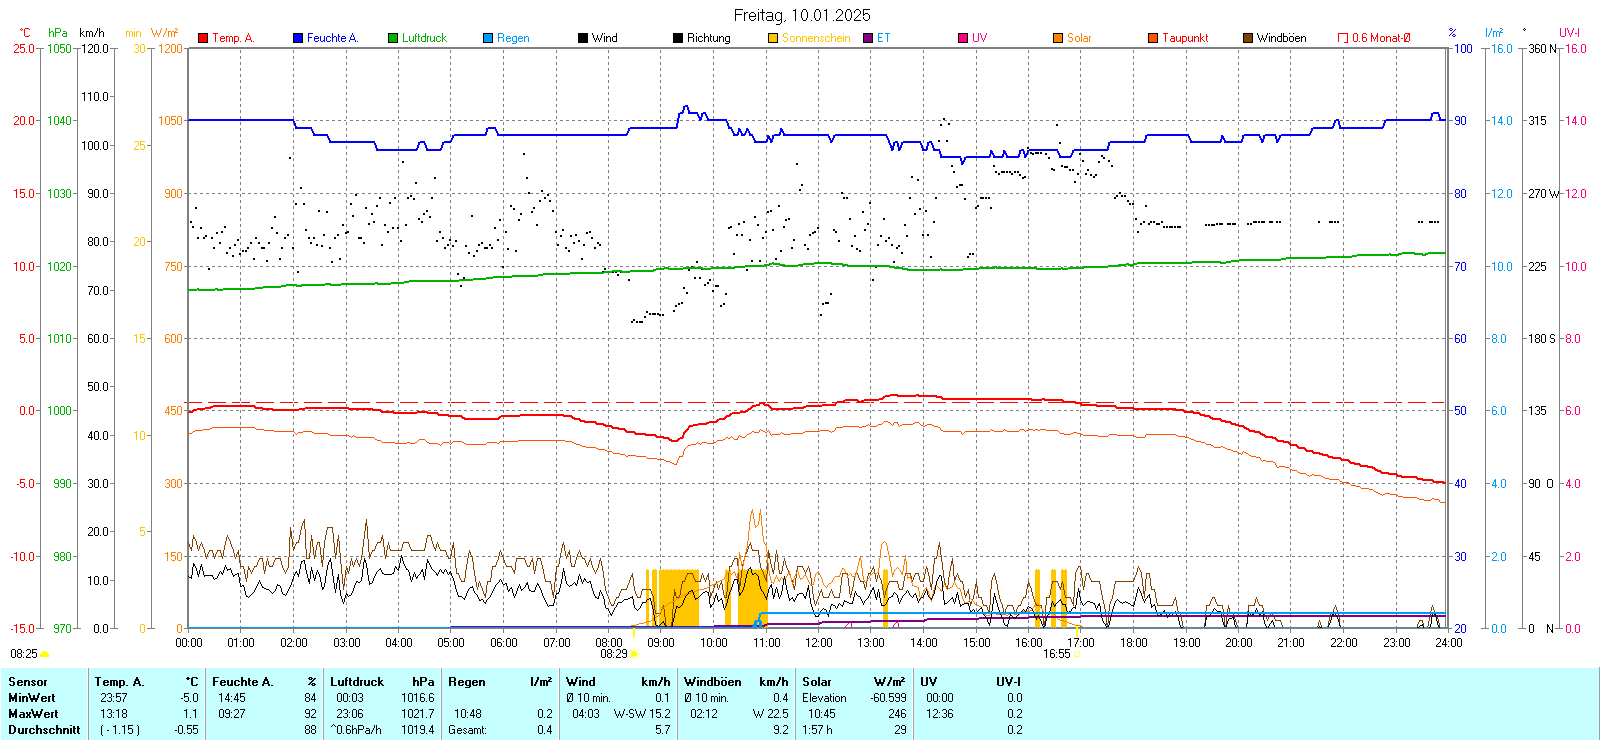Click the magenta UV legend square

tap(963, 38)
